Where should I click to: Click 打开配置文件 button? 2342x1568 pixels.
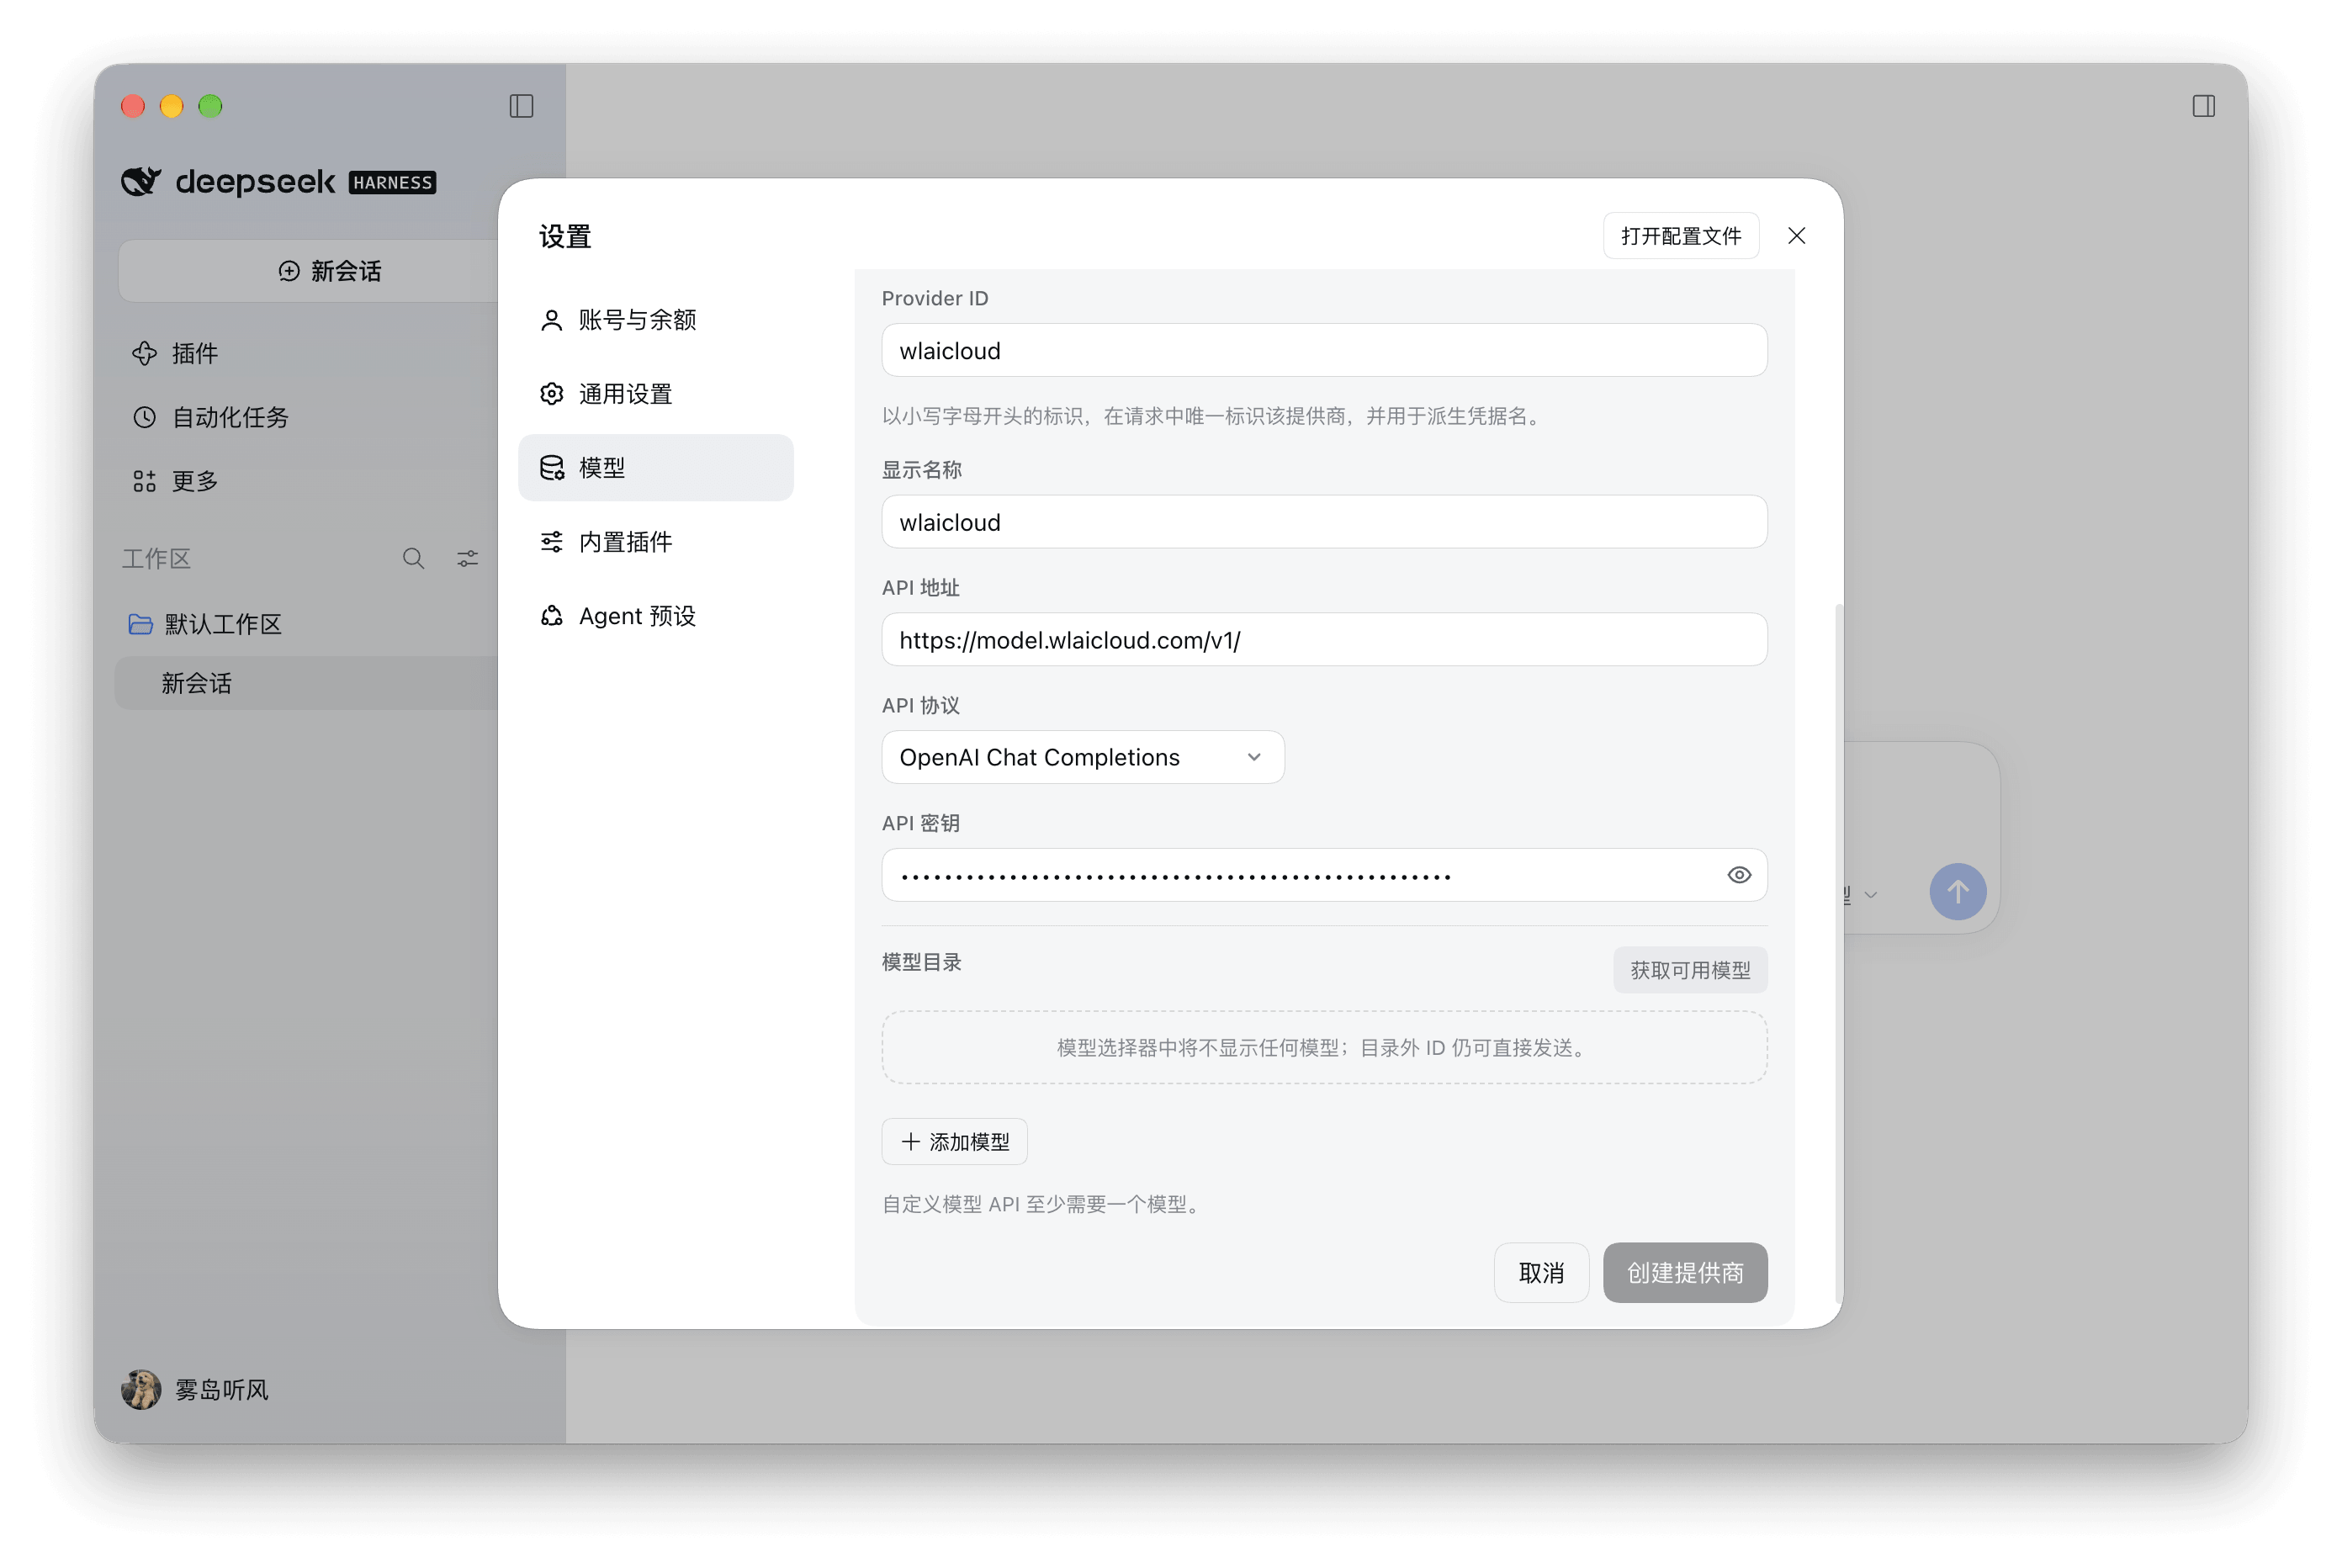(1680, 236)
